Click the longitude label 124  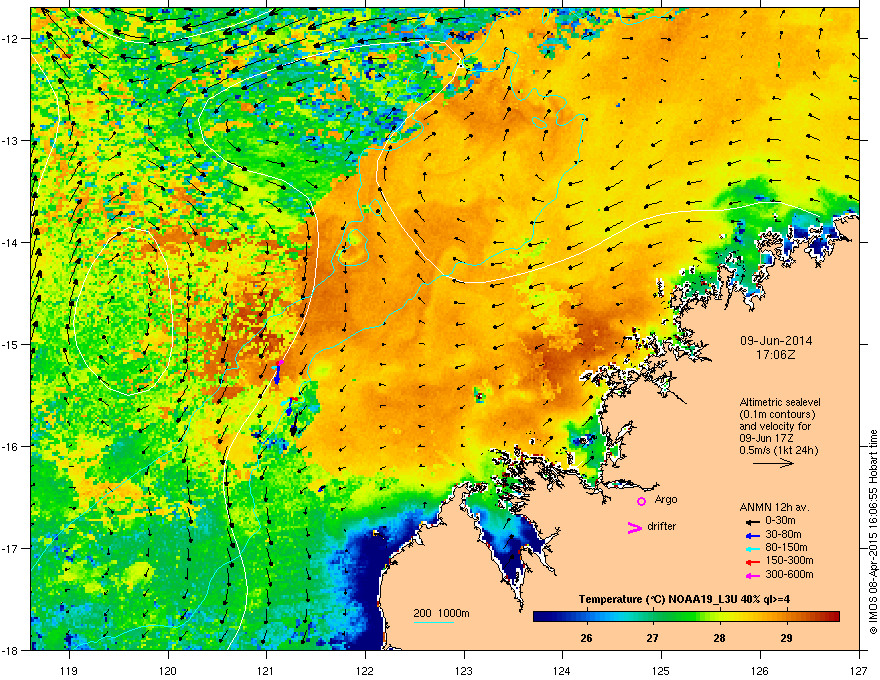click(562, 670)
